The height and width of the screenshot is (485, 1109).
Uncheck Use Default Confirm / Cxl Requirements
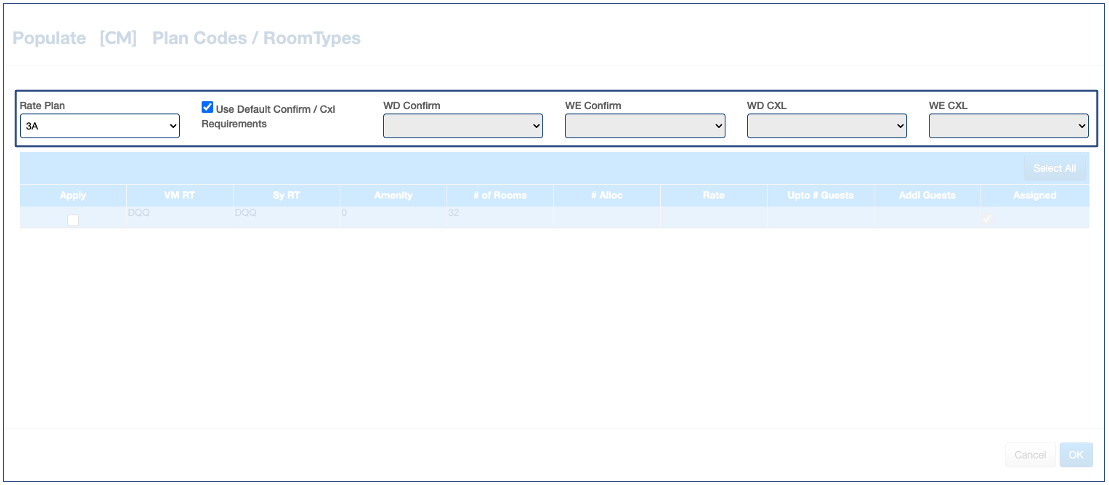(208, 107)
